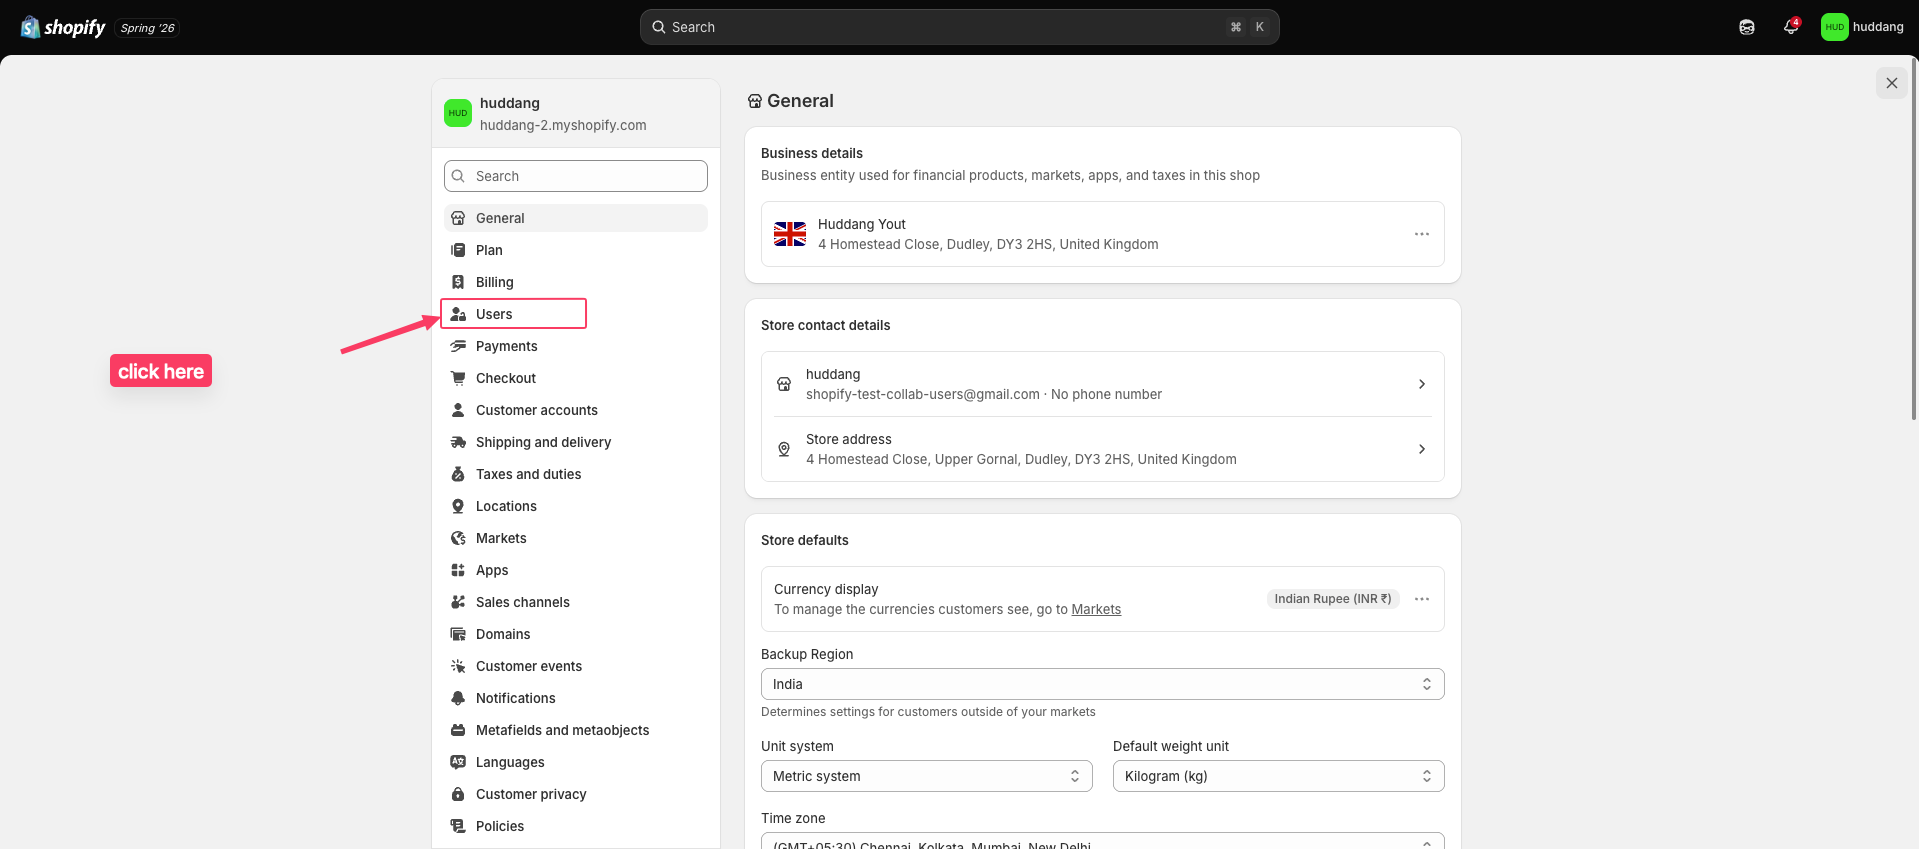
Task: Open the notifications bell icon
Action: [x=1791, y=27]
